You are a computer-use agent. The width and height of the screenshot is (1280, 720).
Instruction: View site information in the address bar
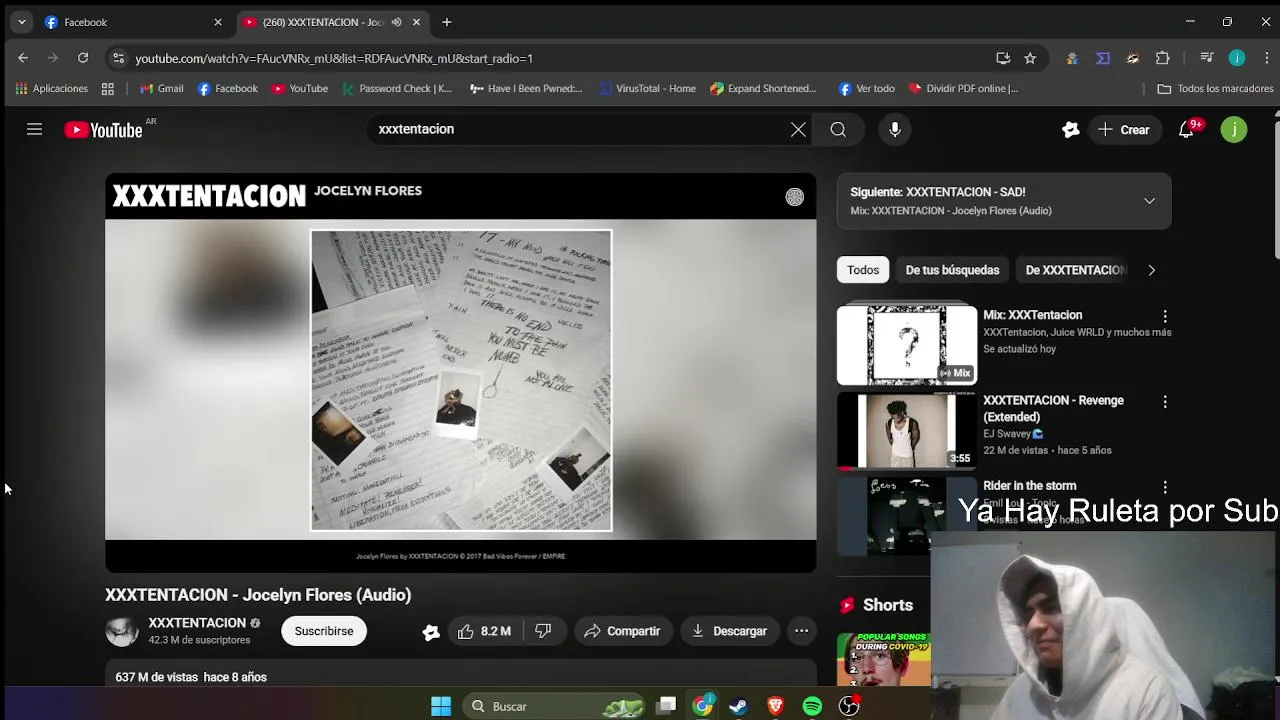point(118,58)
